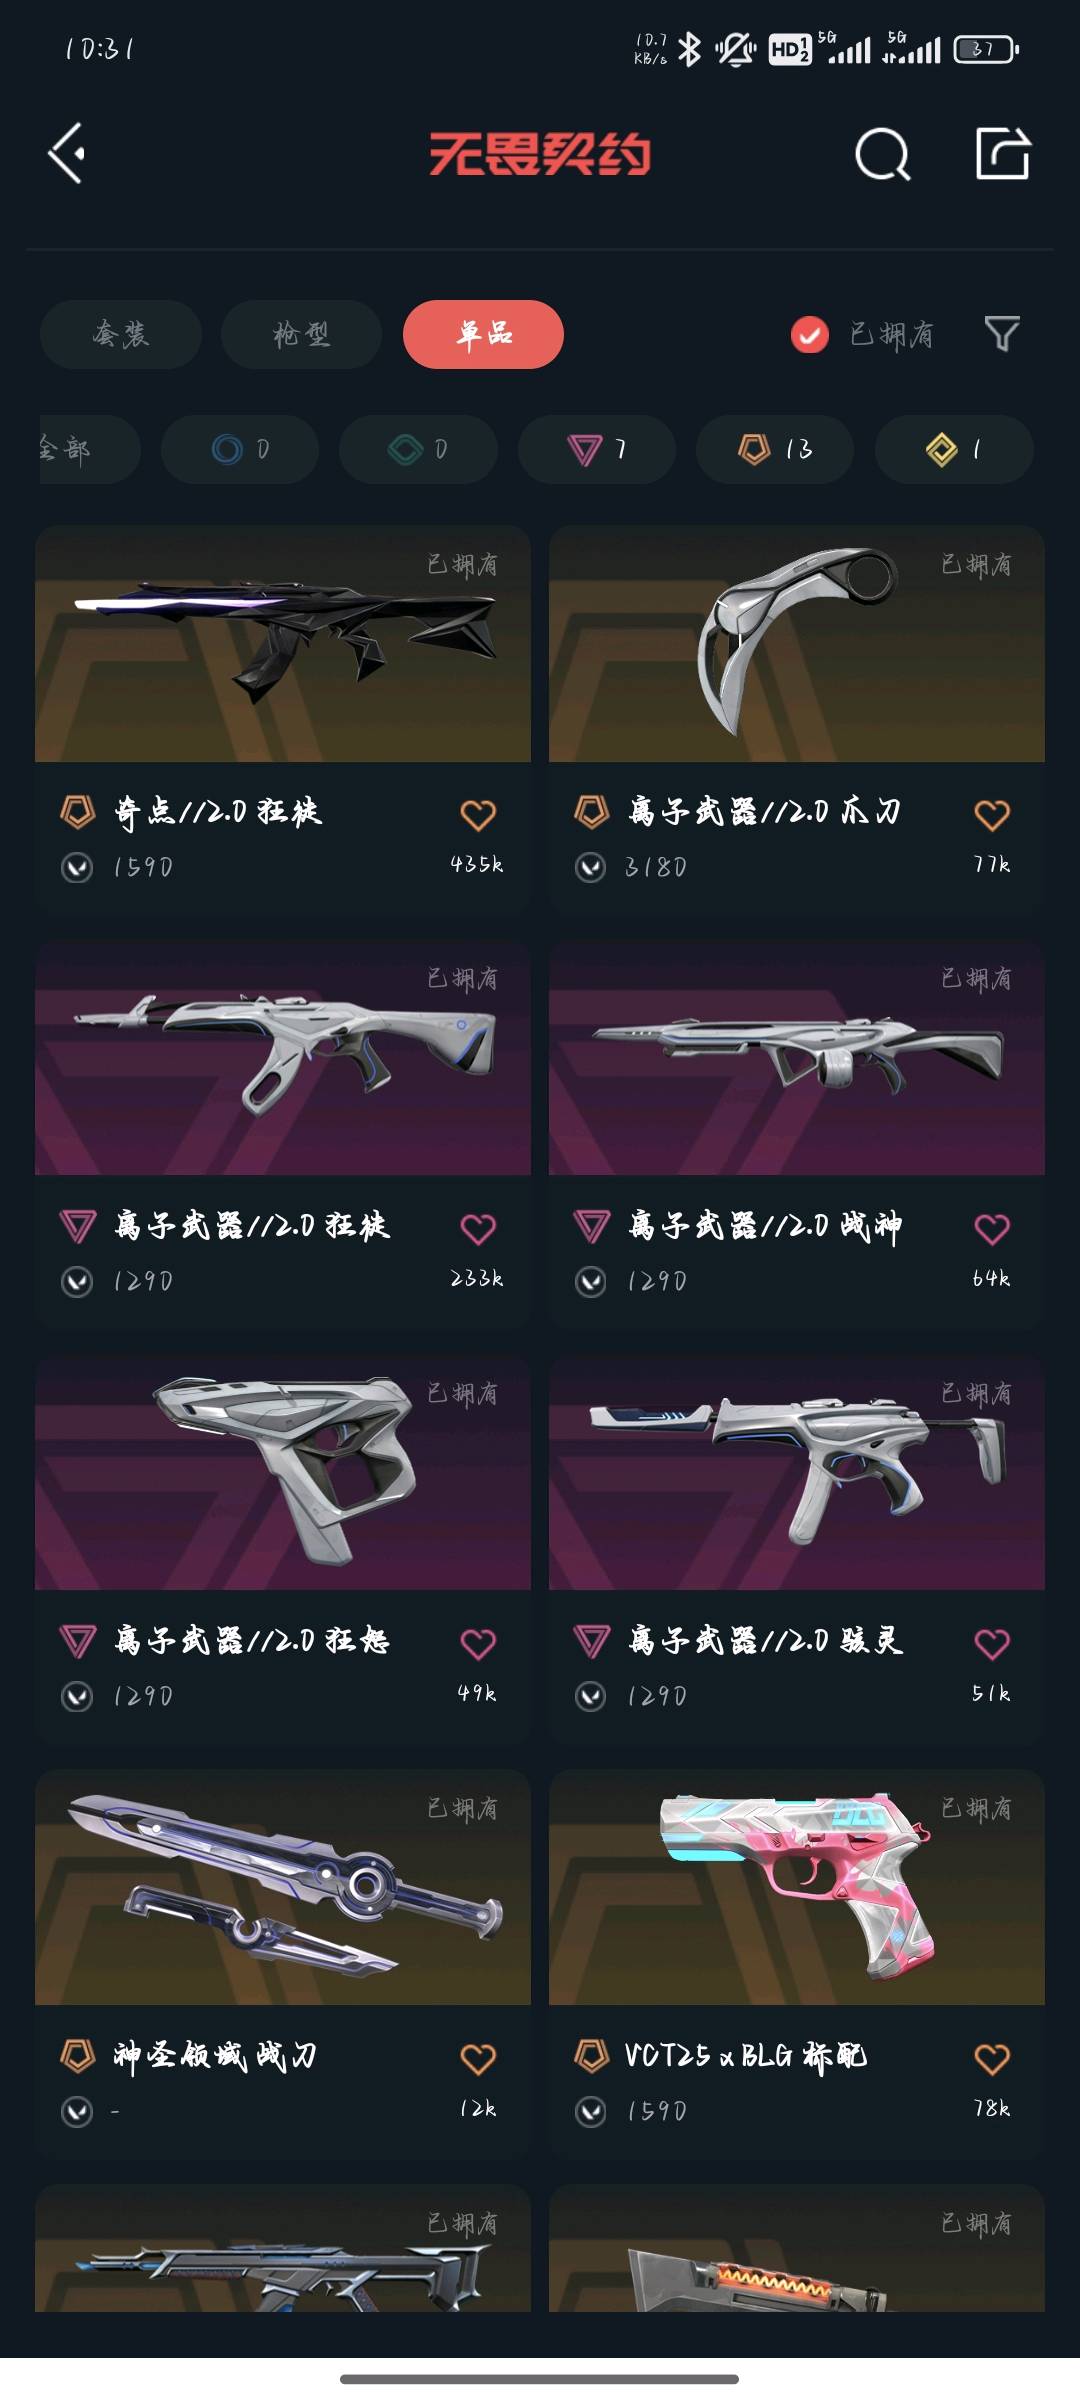The image size is (1080, 2400).
Task: Filter by green diamond tier 0
Action: (x=418, y=449)
